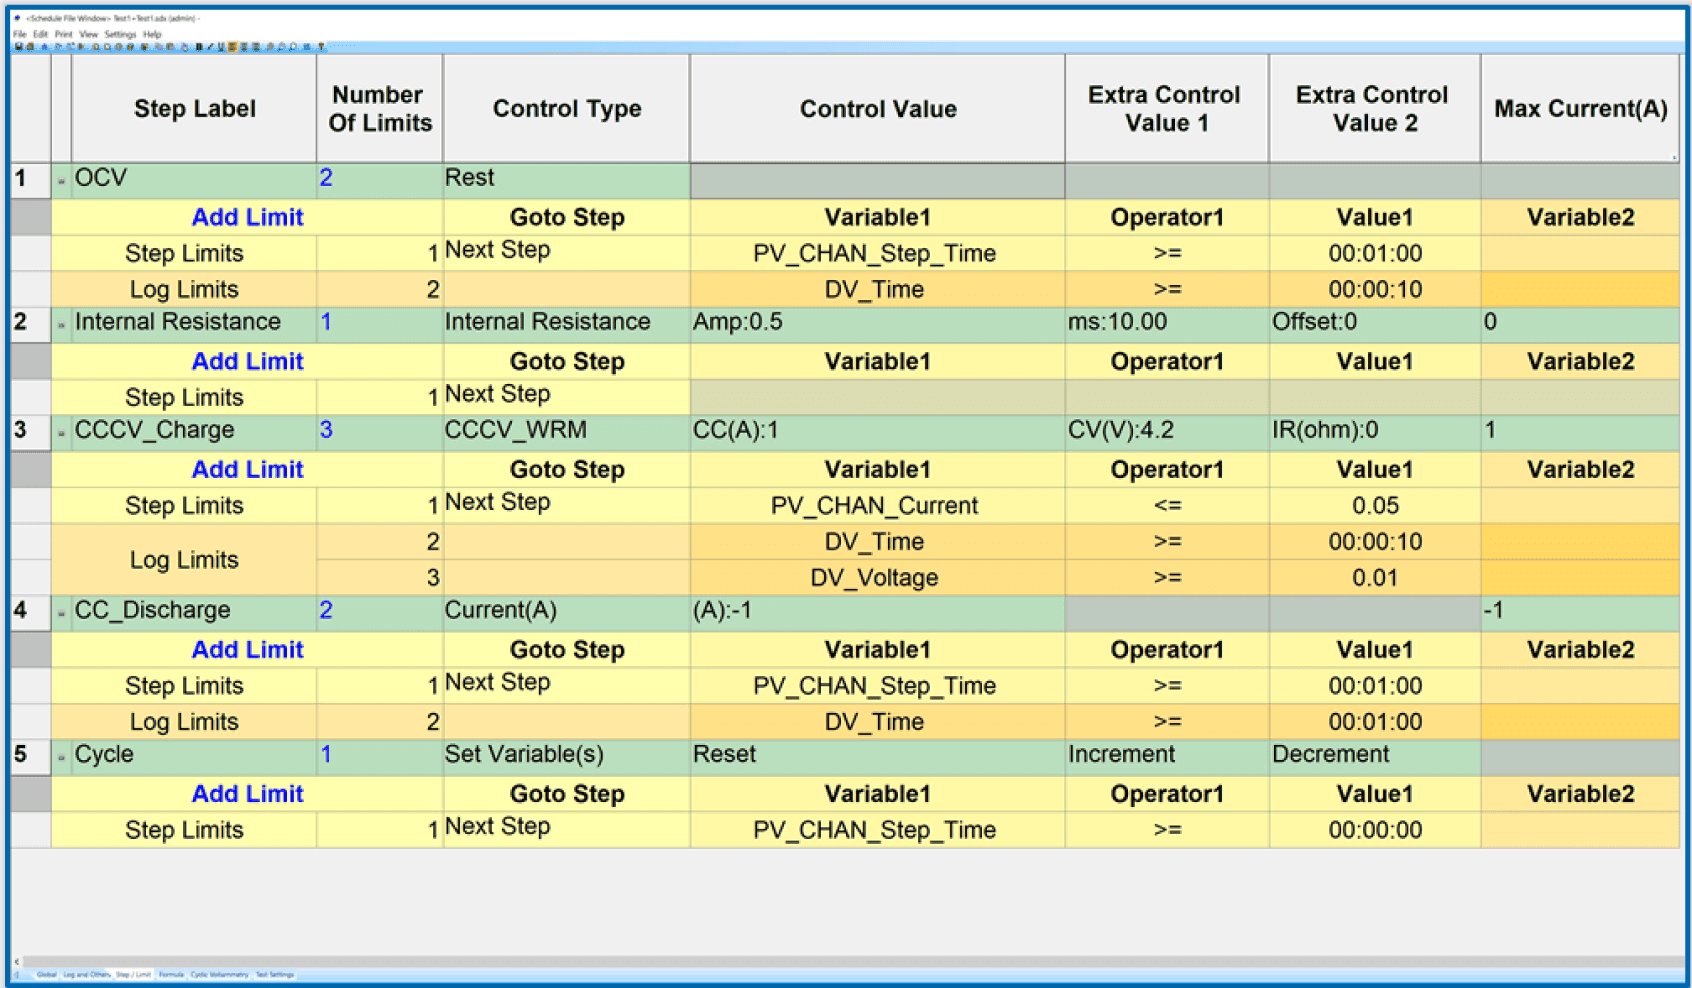Collapse the CCCV_Charge step row

[61, 433]
